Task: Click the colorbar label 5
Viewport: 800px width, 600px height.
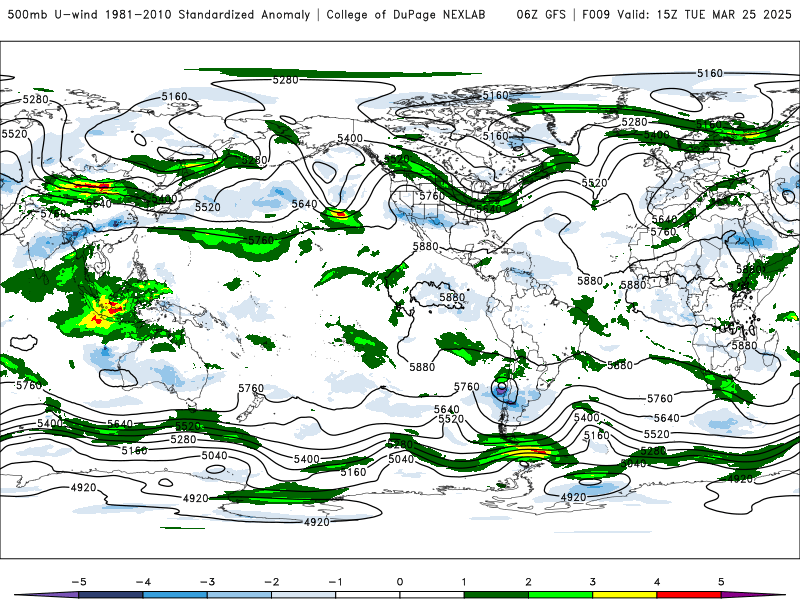Action: point(721,582)
